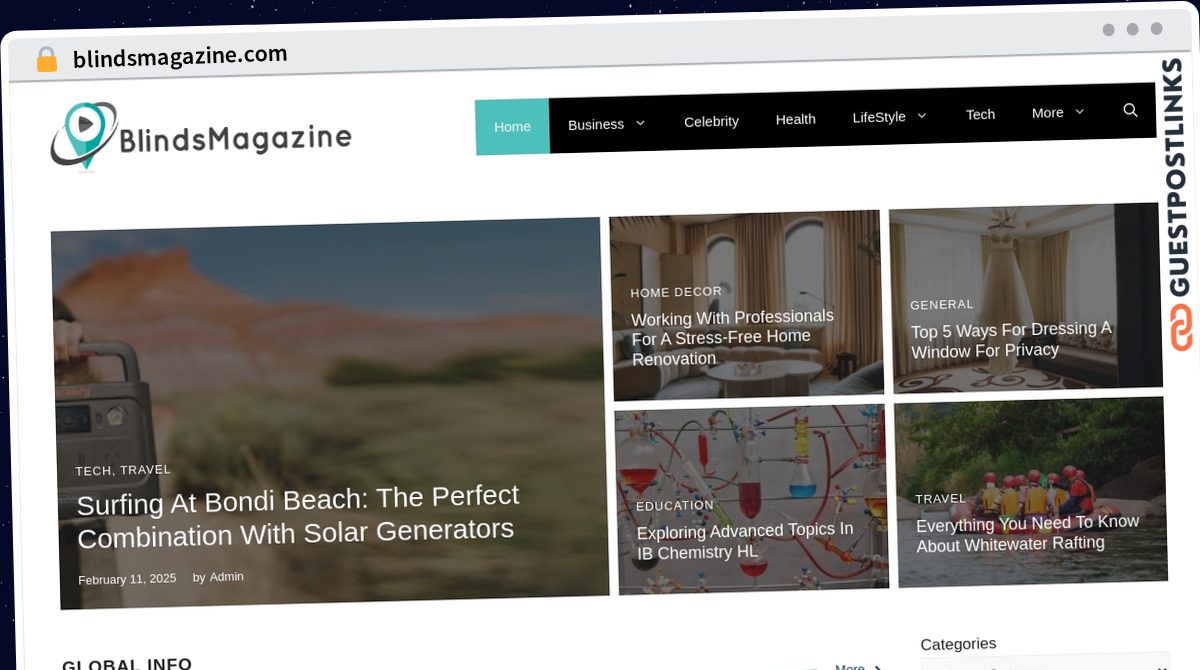
Task: Go to the Home tab
Action: coord(512,126)
